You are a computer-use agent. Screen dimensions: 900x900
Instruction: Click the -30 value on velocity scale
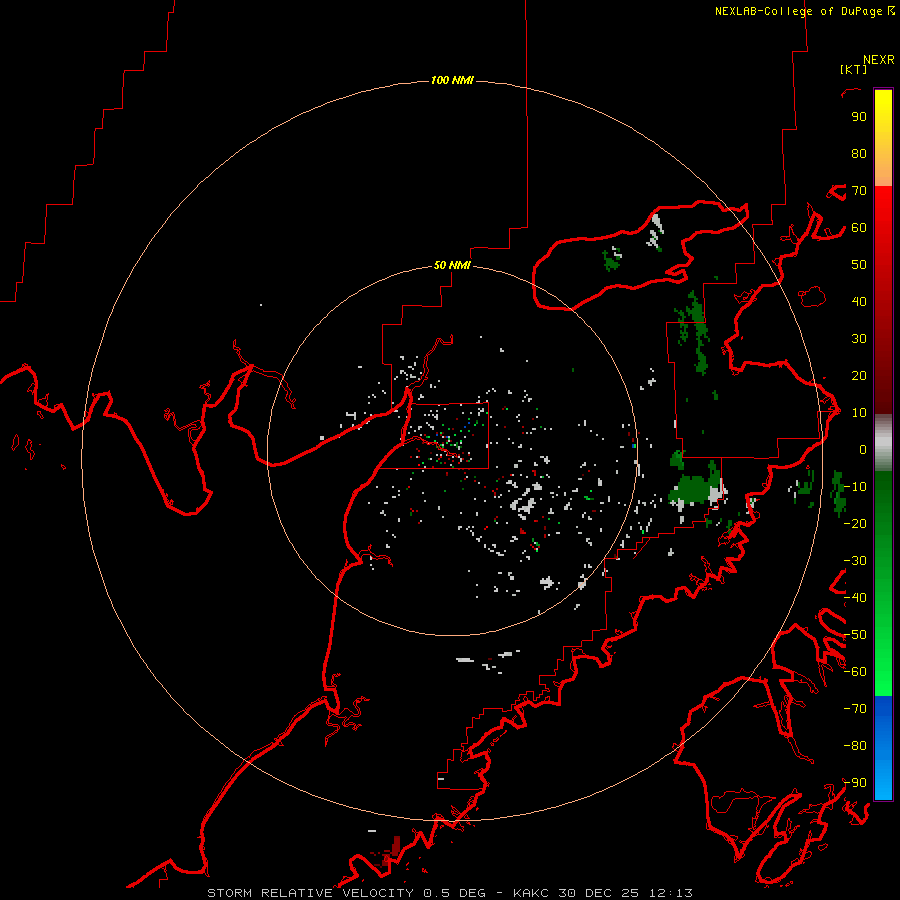pyautogui.click(x=855, y=561)
